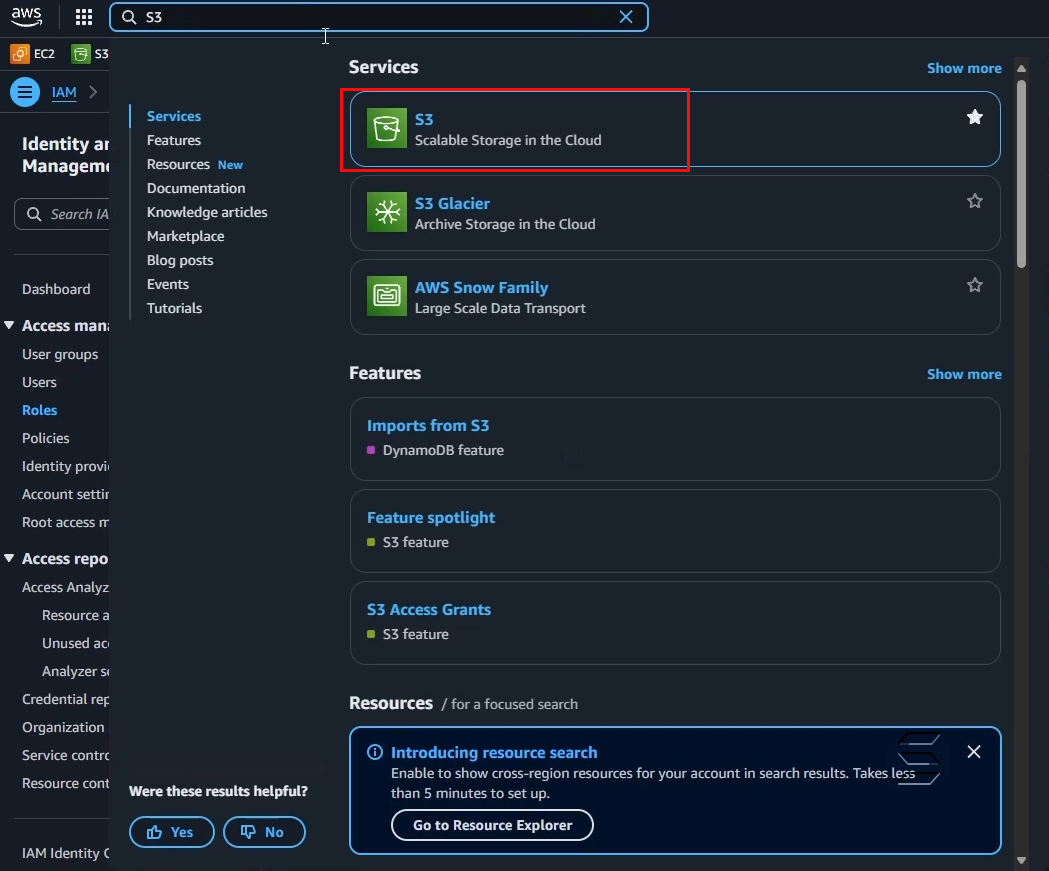This screenshot has height=871, width=1049.
Task: Open the EC2 shortcut in the favorites bar
Action: tap(33, 54)
